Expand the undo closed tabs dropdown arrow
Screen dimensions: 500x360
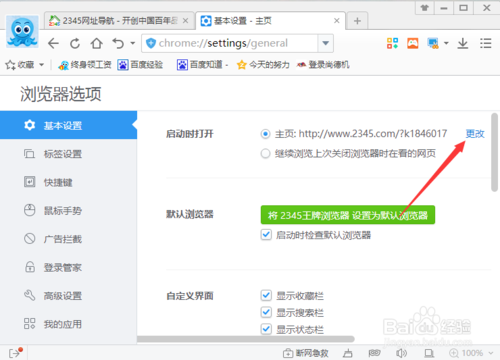click(133, 43)
